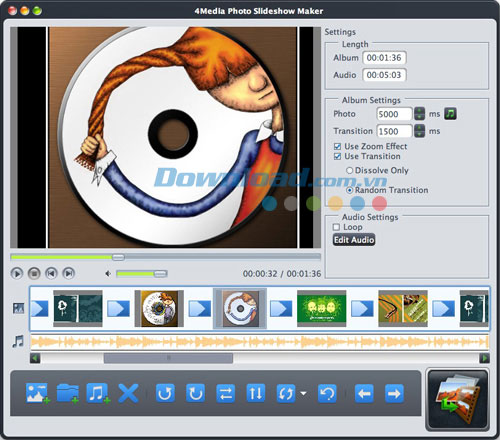This screenshot has width=500, height=440.
Task: Click the transition cycle icon
Action: click(286, 393)
